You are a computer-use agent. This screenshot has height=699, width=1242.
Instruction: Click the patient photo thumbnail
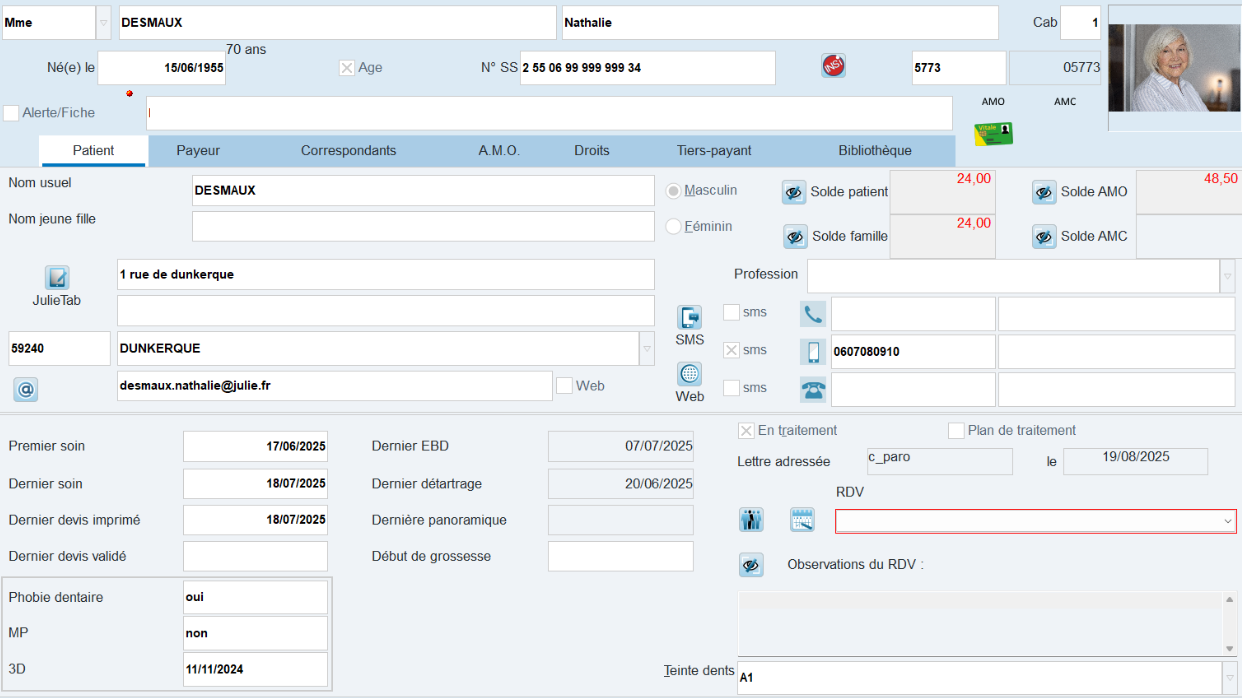(1174, 68)
